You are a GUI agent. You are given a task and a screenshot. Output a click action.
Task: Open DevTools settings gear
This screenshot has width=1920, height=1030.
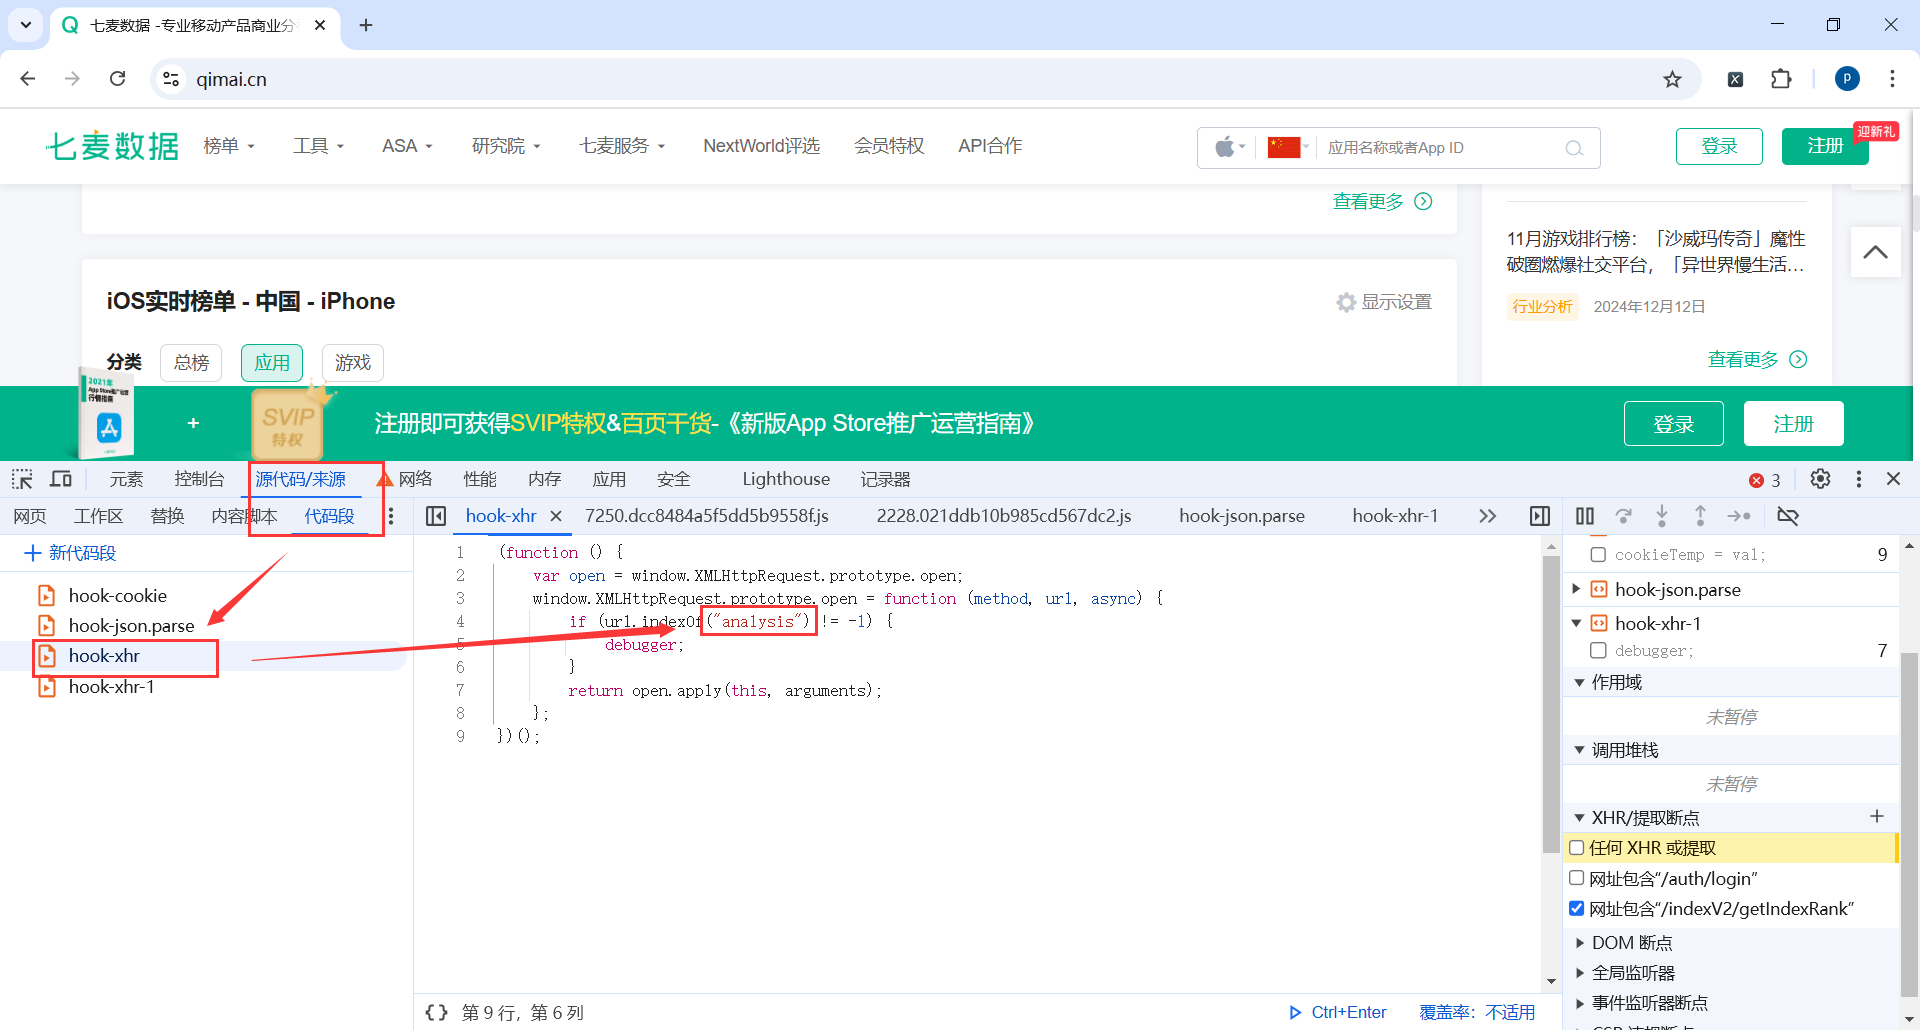pyautogui.click(x=1820, y=479)
